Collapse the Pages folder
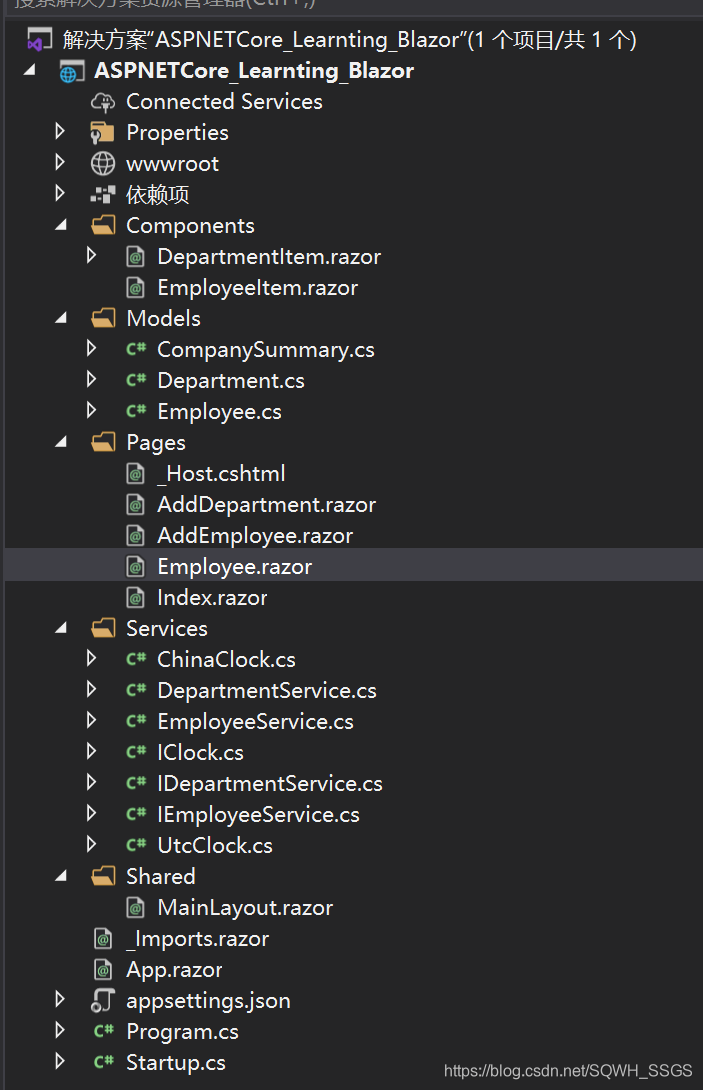703x1090 pixels. pyautogui.click(x=61, y=441)
